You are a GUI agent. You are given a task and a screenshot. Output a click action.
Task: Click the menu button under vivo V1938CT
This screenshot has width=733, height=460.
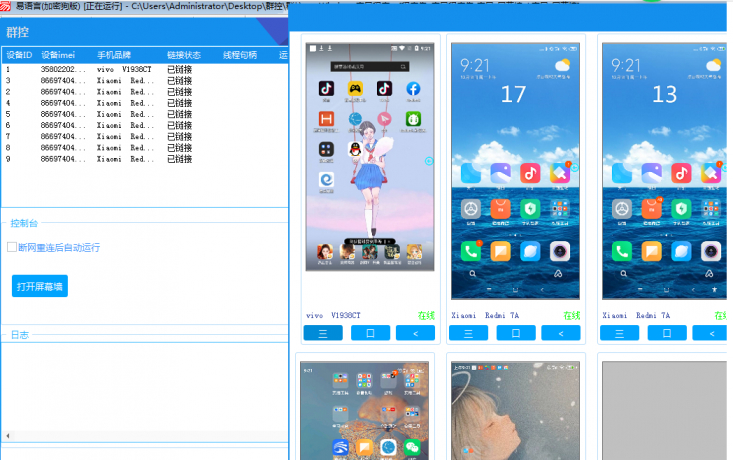click(323, 333)
